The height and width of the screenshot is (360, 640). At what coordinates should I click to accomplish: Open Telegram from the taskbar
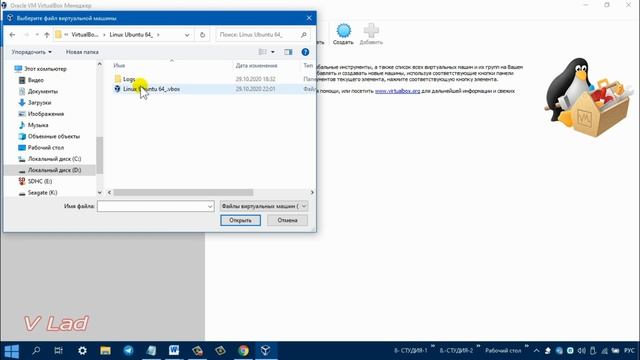point(129,351)
